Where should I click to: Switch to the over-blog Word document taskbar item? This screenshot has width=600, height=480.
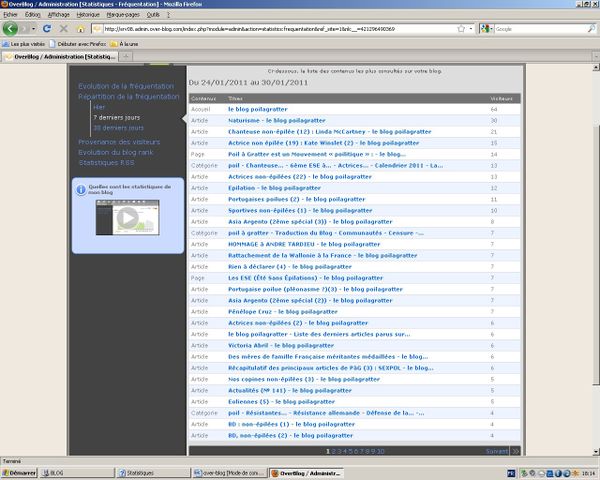[x=229, y=473]
